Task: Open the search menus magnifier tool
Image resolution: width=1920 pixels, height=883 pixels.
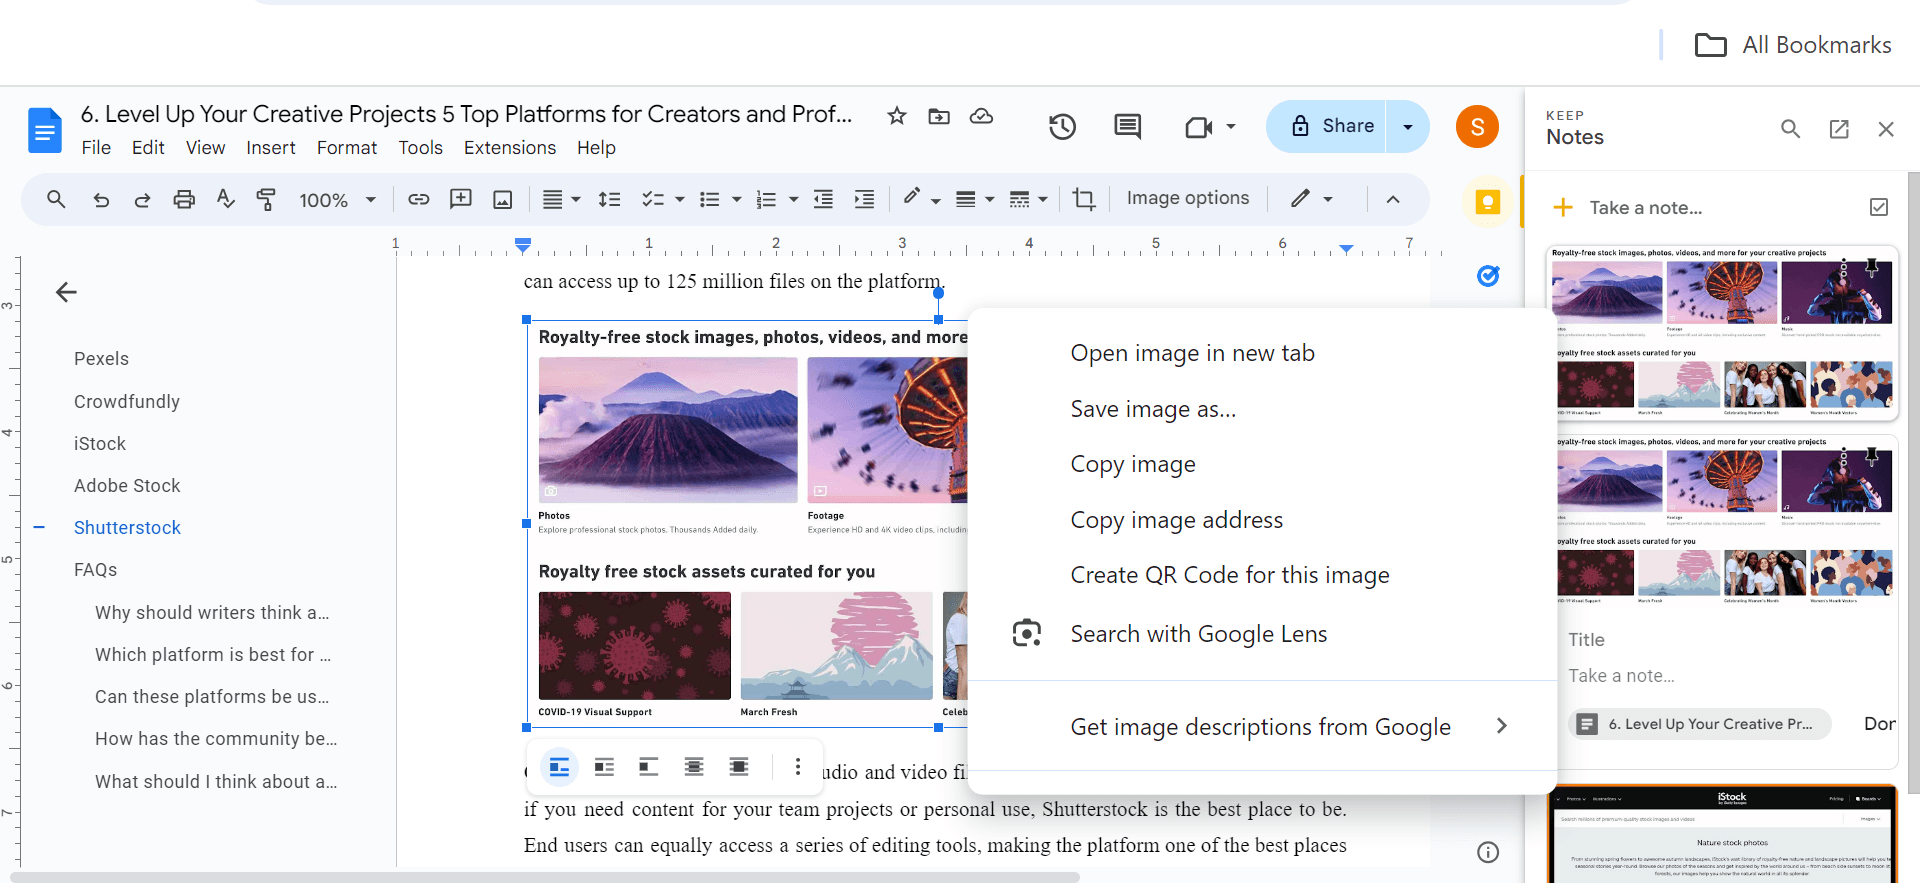Action: (x=56, y=199)
